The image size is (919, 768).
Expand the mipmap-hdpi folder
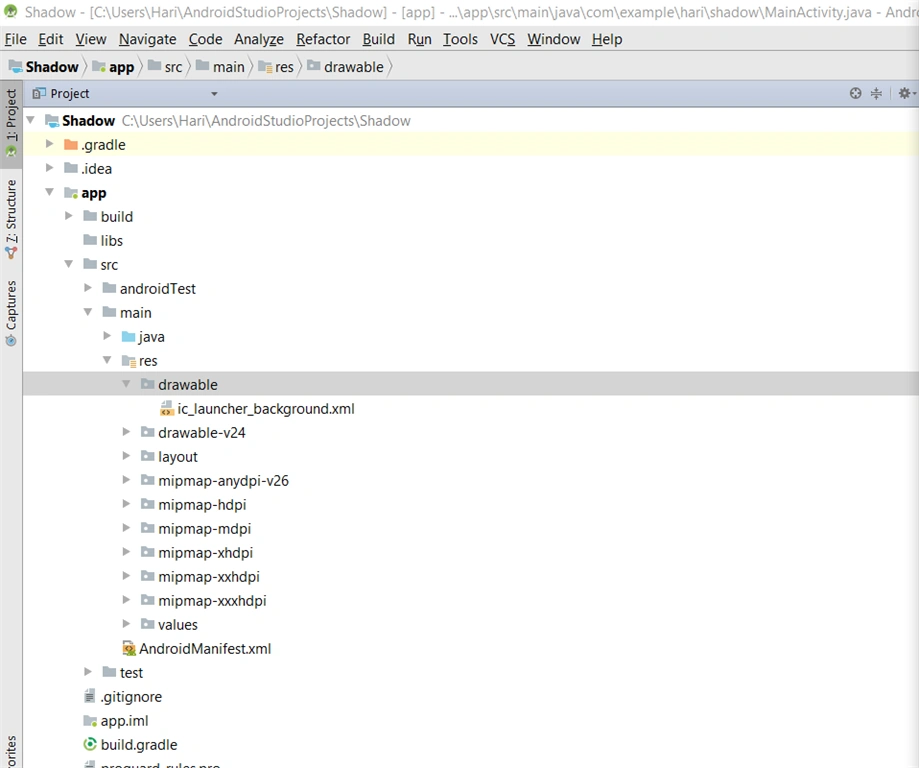point(126,504)
